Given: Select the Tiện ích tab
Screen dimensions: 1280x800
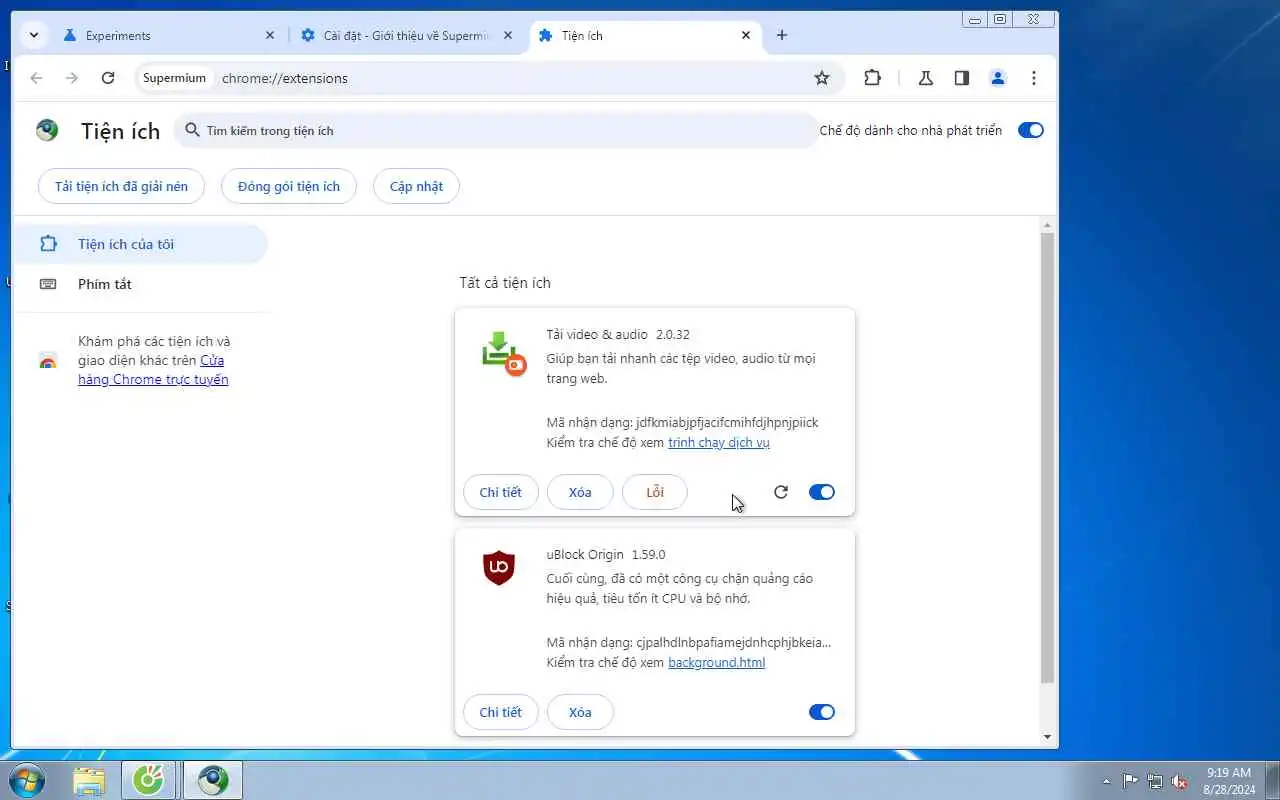Looking at the screenshot, I should [x=645, y=35].
